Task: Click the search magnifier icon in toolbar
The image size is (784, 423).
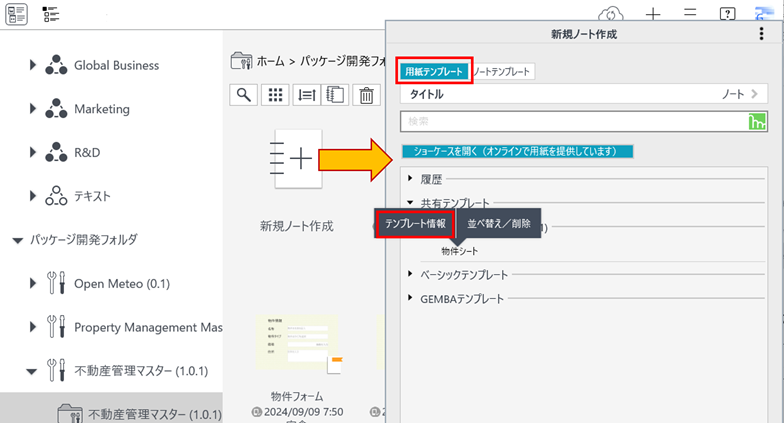Action: point(244,95)
